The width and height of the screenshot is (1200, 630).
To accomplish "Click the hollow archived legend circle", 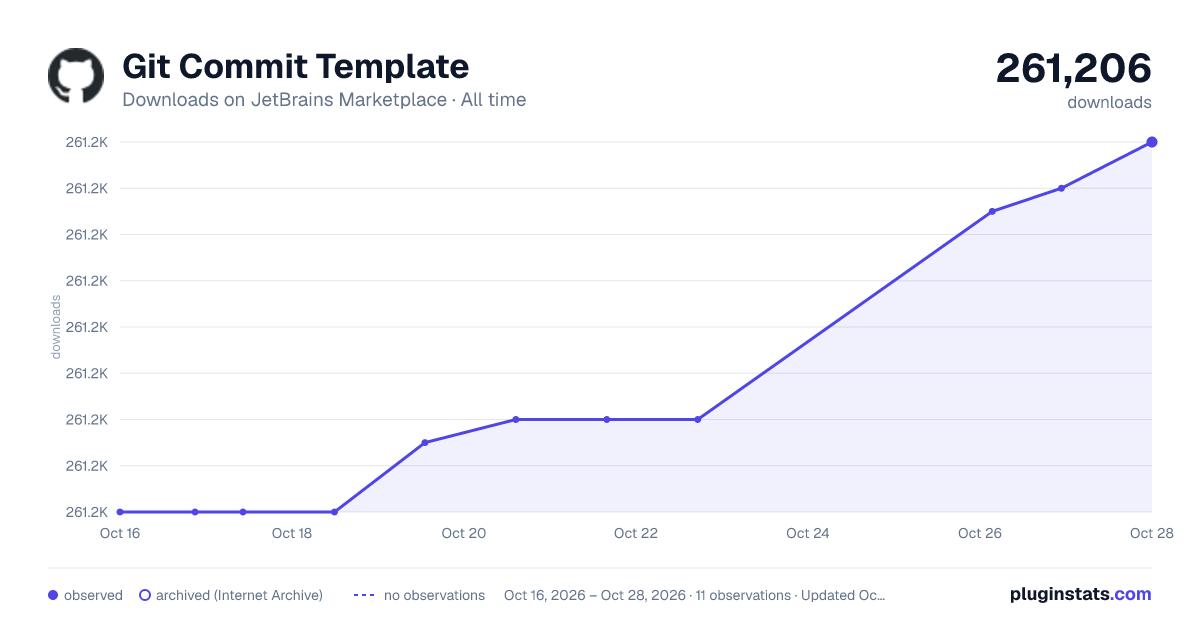I will click(145, 595).
